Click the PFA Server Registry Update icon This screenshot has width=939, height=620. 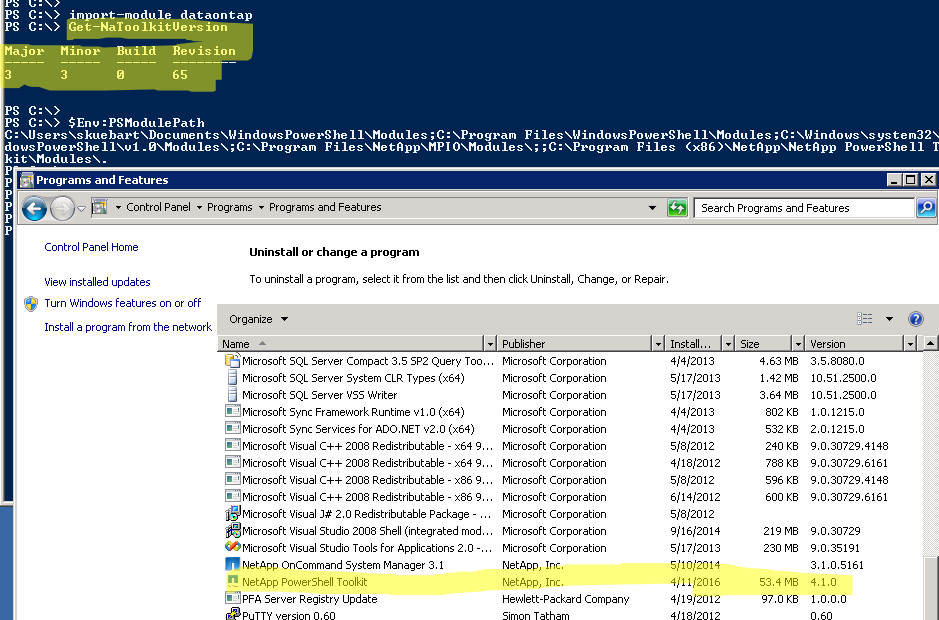click(x=232, y=598)
